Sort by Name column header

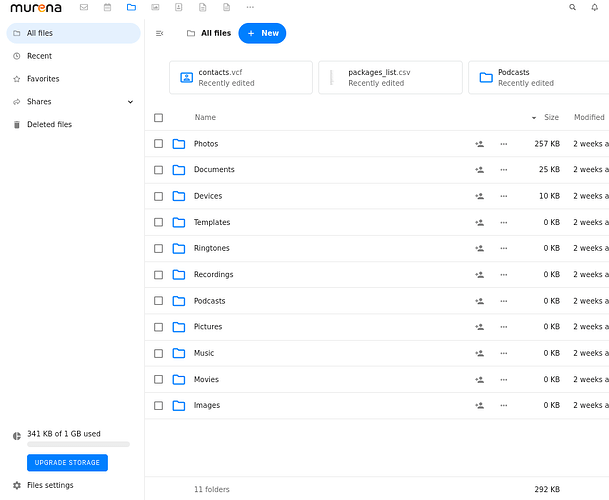coord(205,117)
